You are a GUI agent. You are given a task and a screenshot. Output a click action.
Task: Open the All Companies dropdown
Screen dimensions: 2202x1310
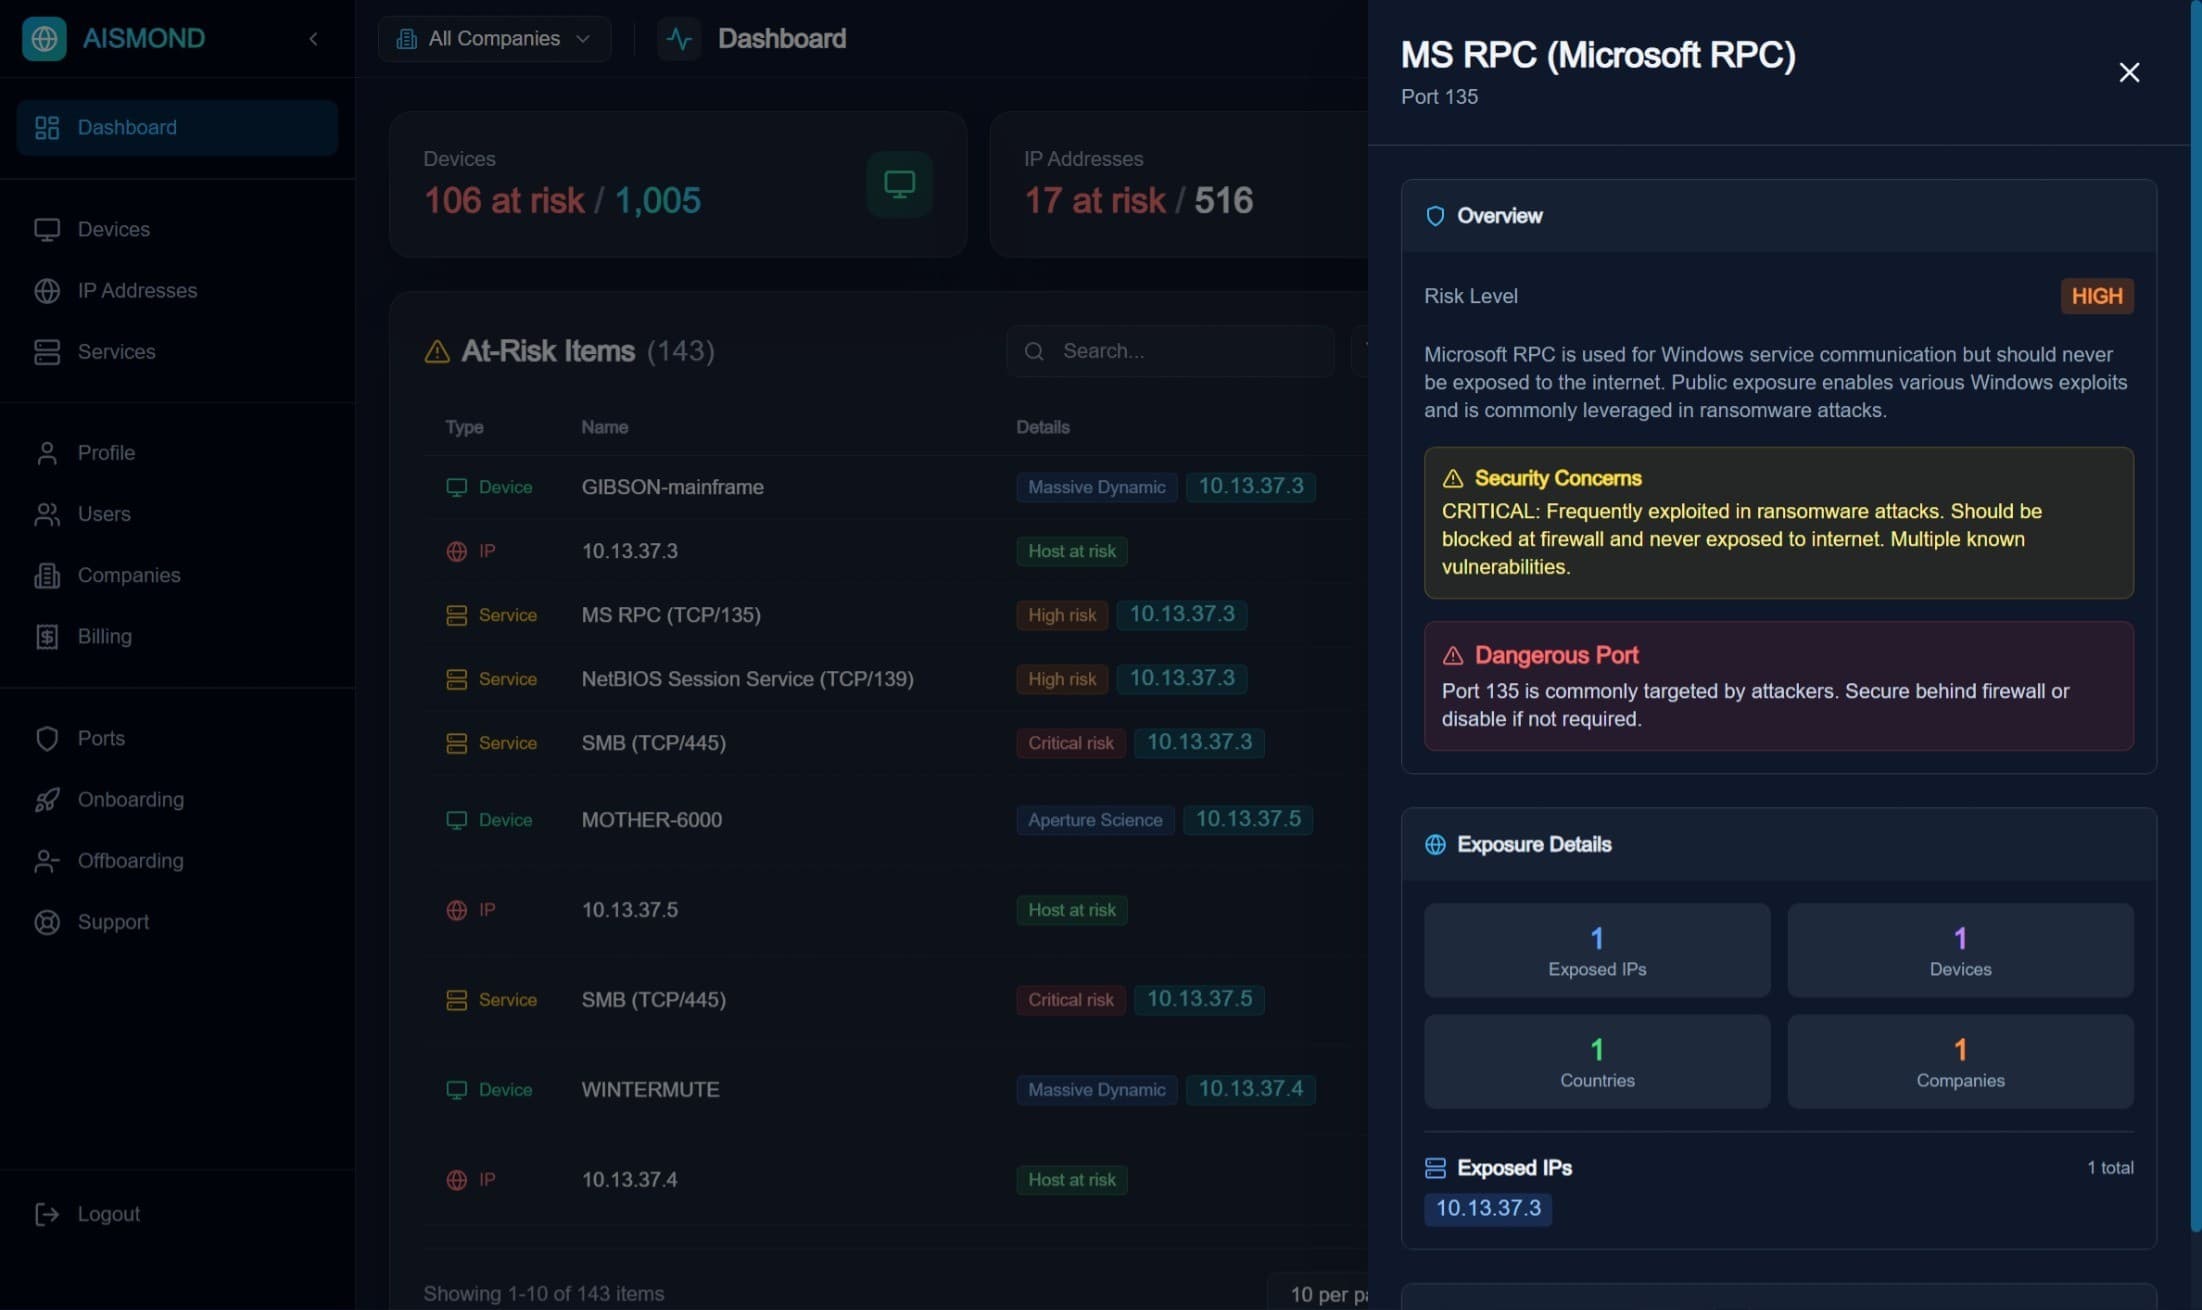494,38
